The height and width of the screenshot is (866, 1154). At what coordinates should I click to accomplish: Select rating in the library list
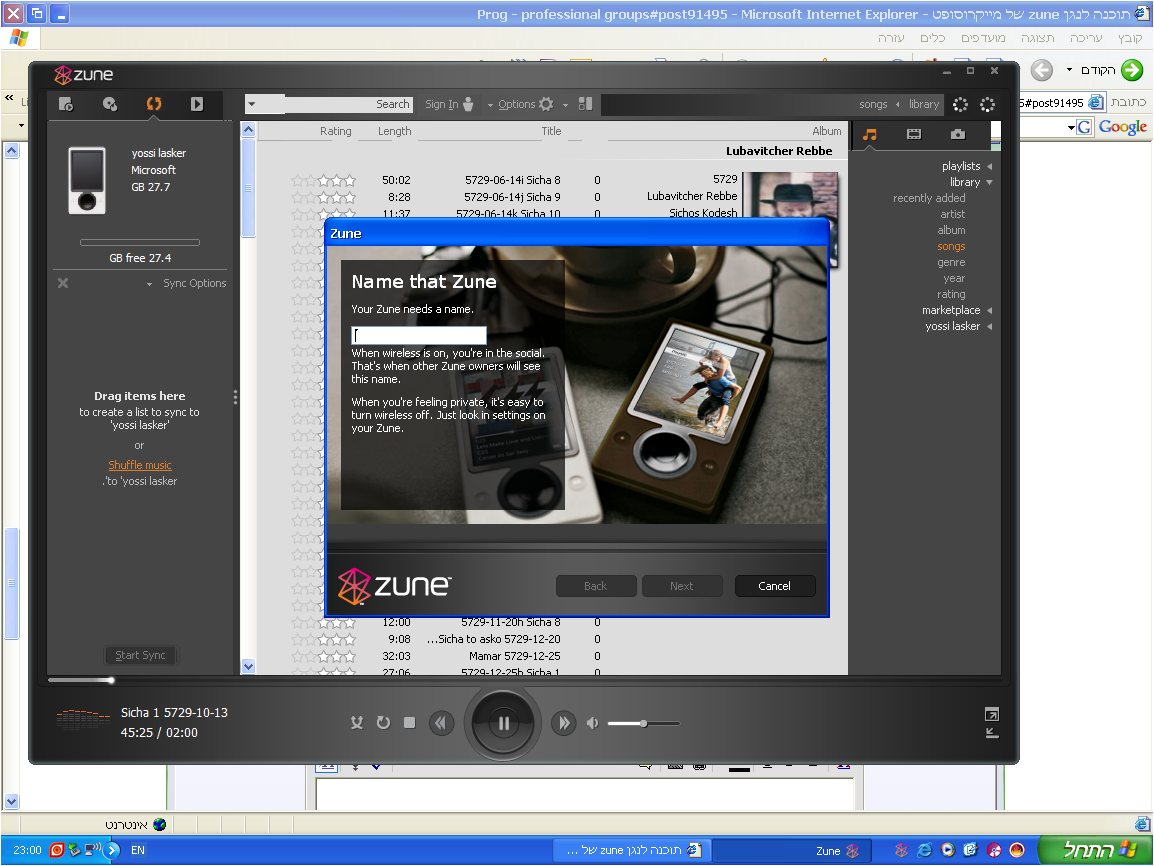951,294
